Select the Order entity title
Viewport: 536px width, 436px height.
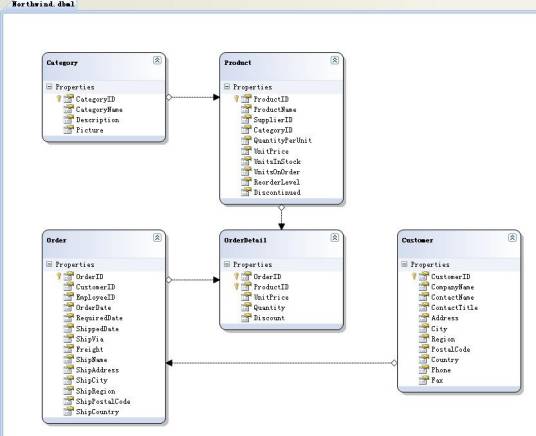[56, 240]
